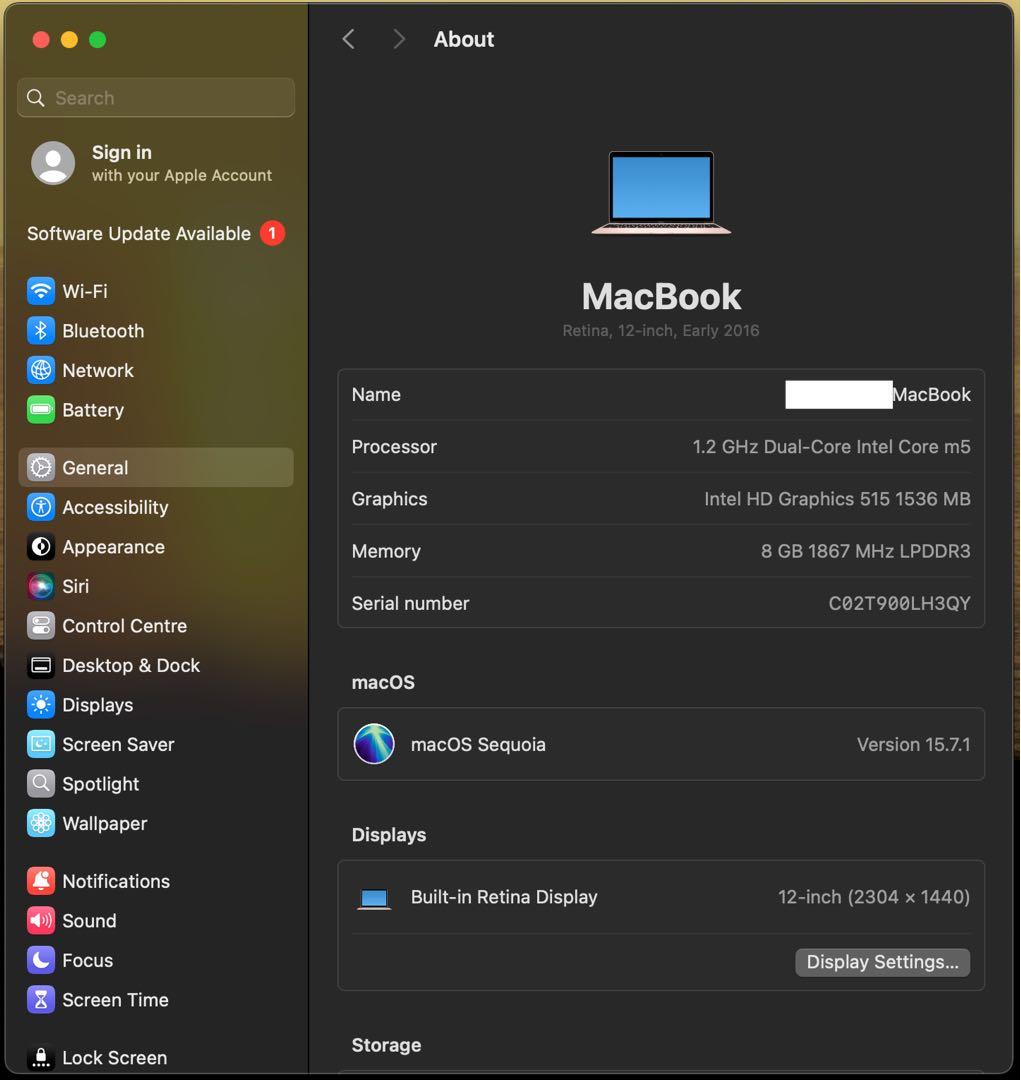The height and width of the screenshot is (1080, 1021).
Task: Click the Notifications icon
Action: (40, 881)
